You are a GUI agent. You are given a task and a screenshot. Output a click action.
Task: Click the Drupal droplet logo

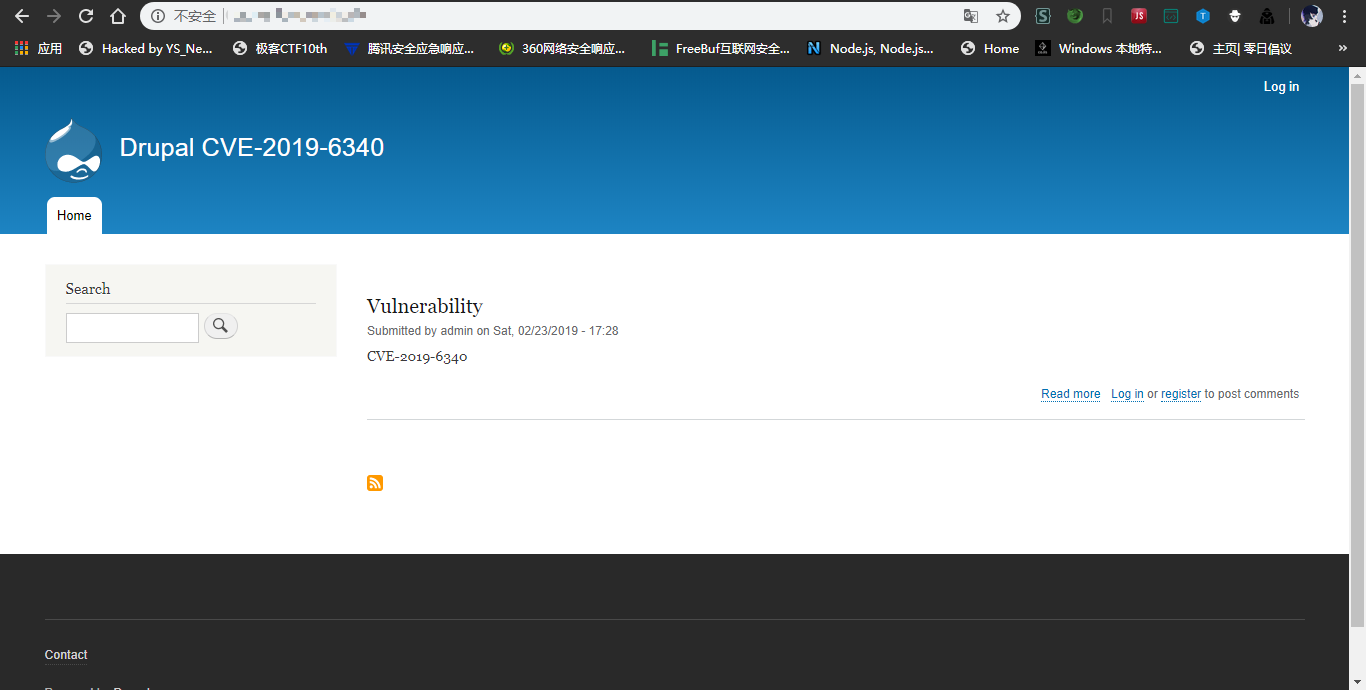pyautogui.click(x=74, y=150)
